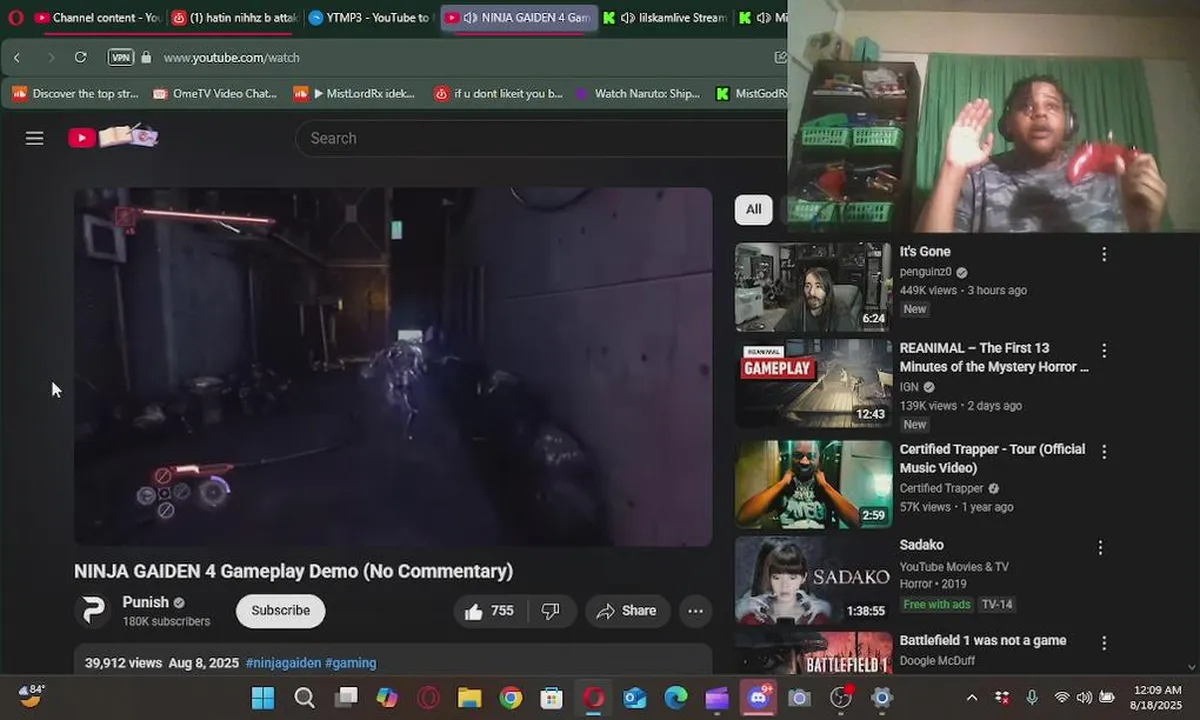
Task: Play or pause the video player
Action: point(393,366)
